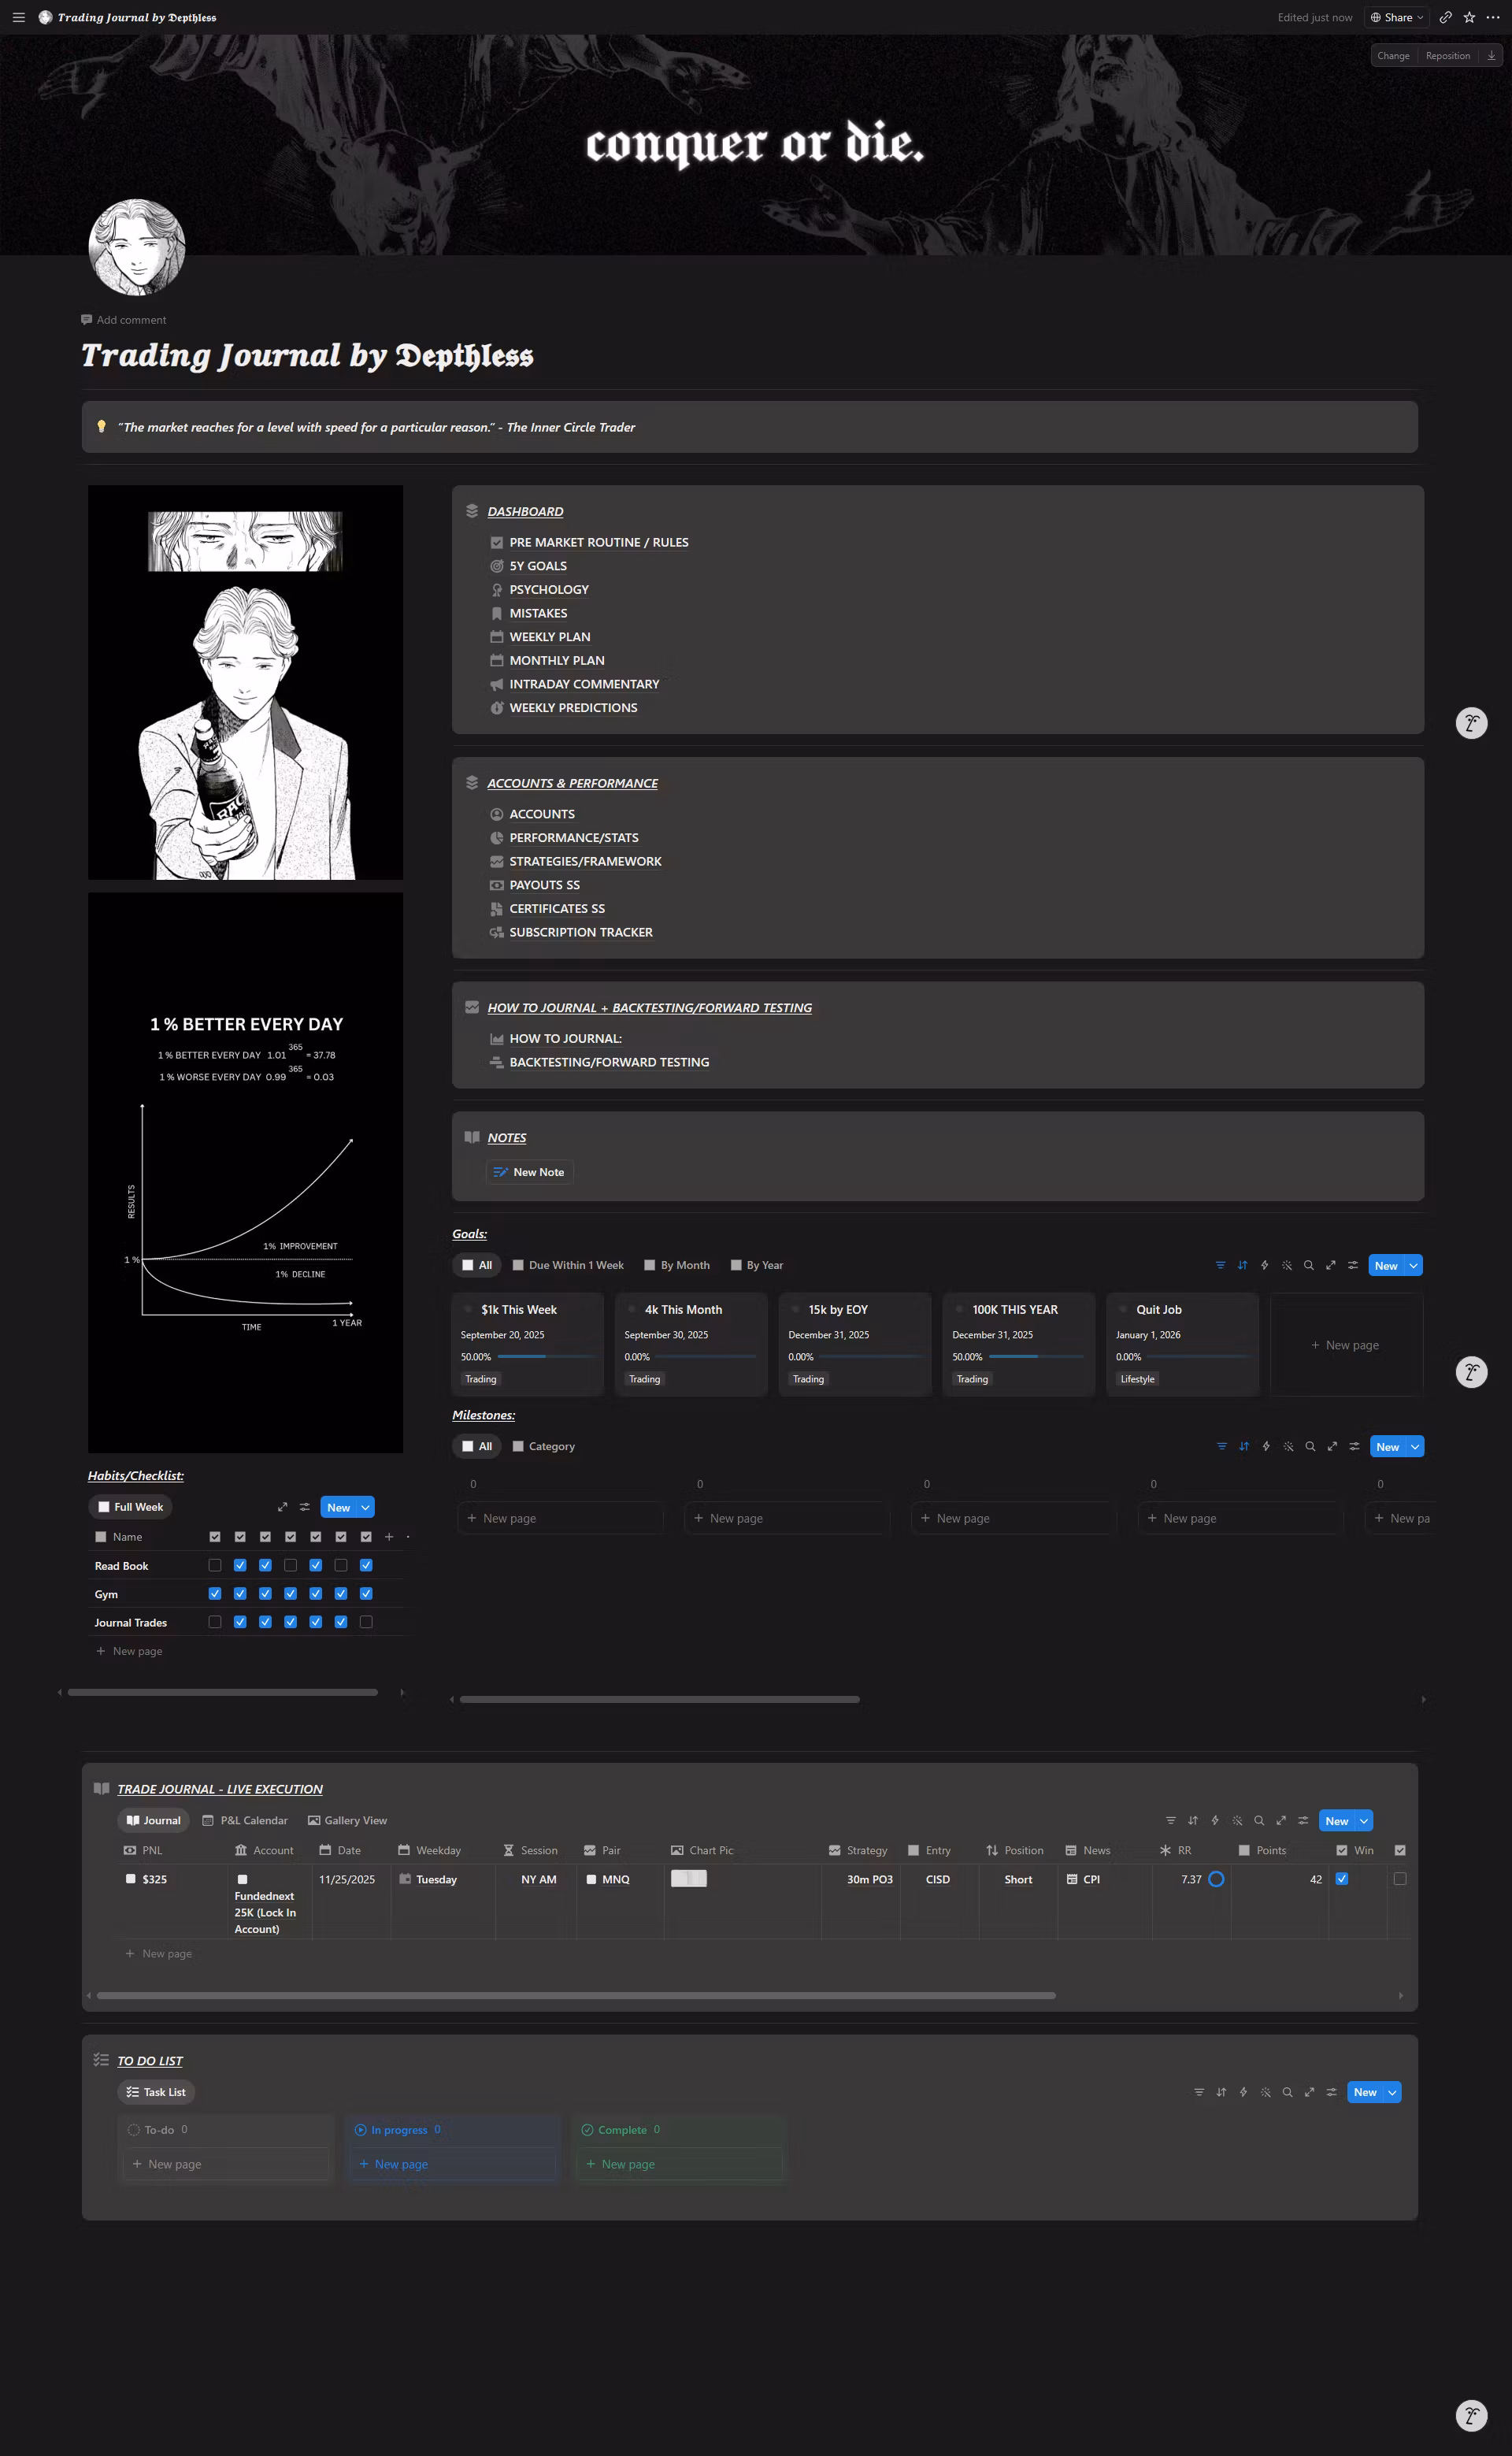Add new property column in Habits table
Viewport: 1512px width, 2456px height.
[x=389, y=1537]
